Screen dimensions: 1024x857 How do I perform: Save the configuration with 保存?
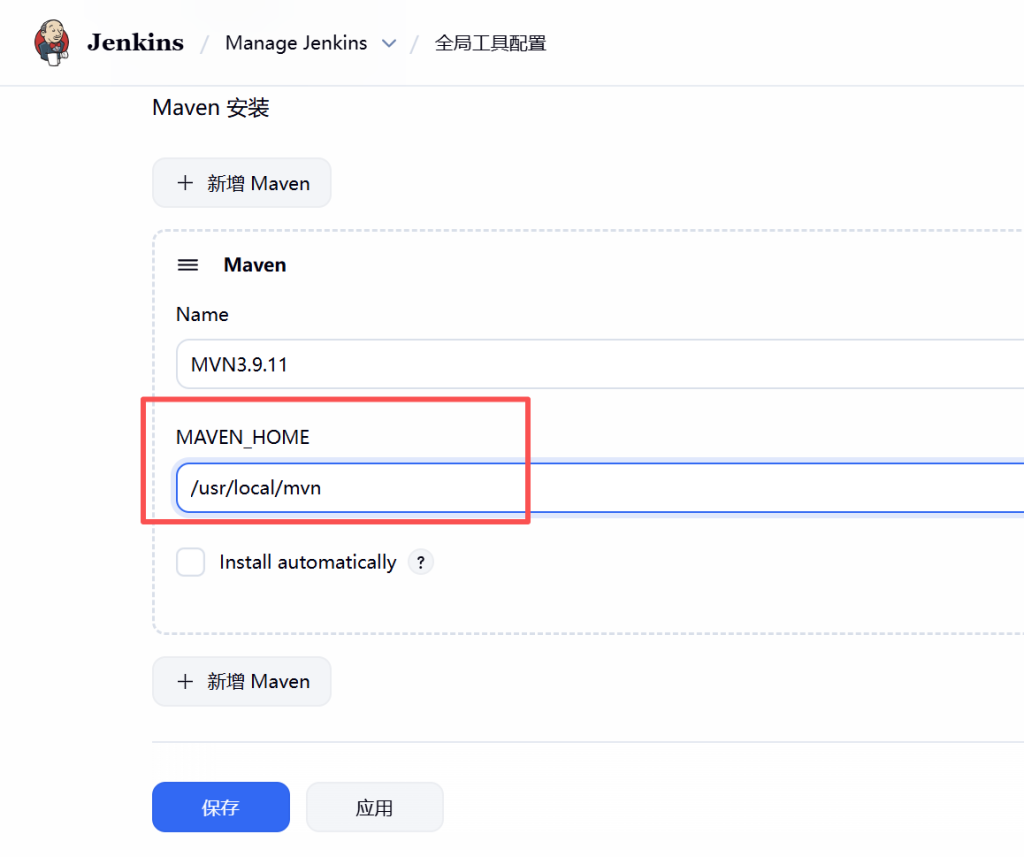point(220,807)
